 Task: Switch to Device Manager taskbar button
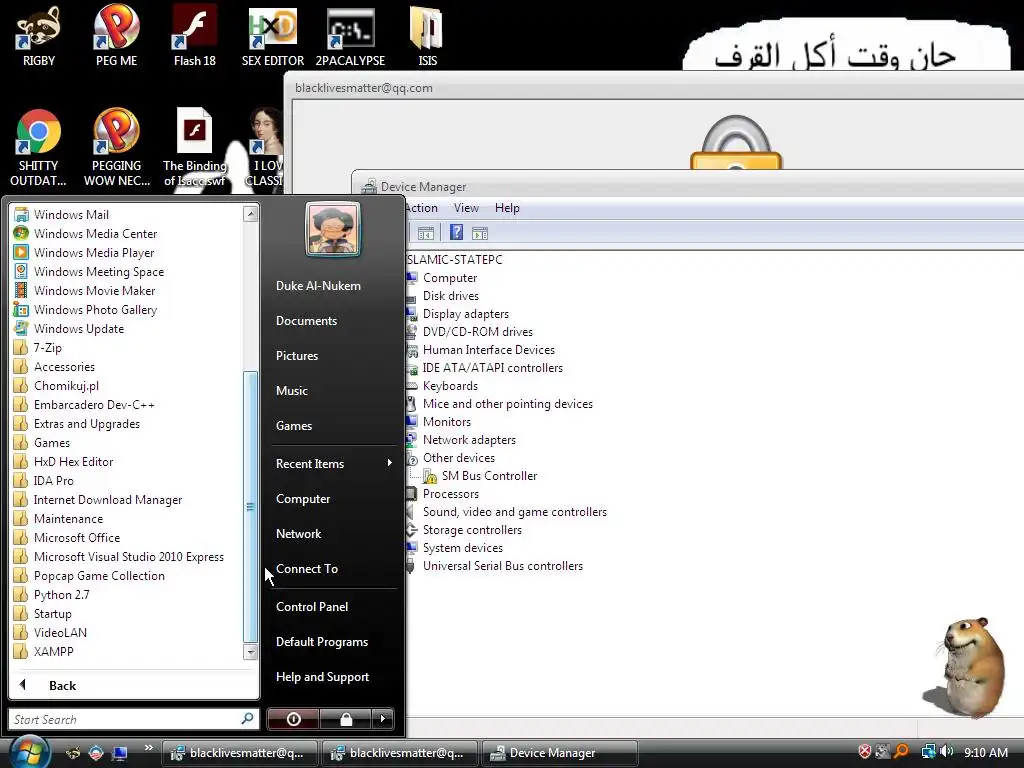pos(559,753)
